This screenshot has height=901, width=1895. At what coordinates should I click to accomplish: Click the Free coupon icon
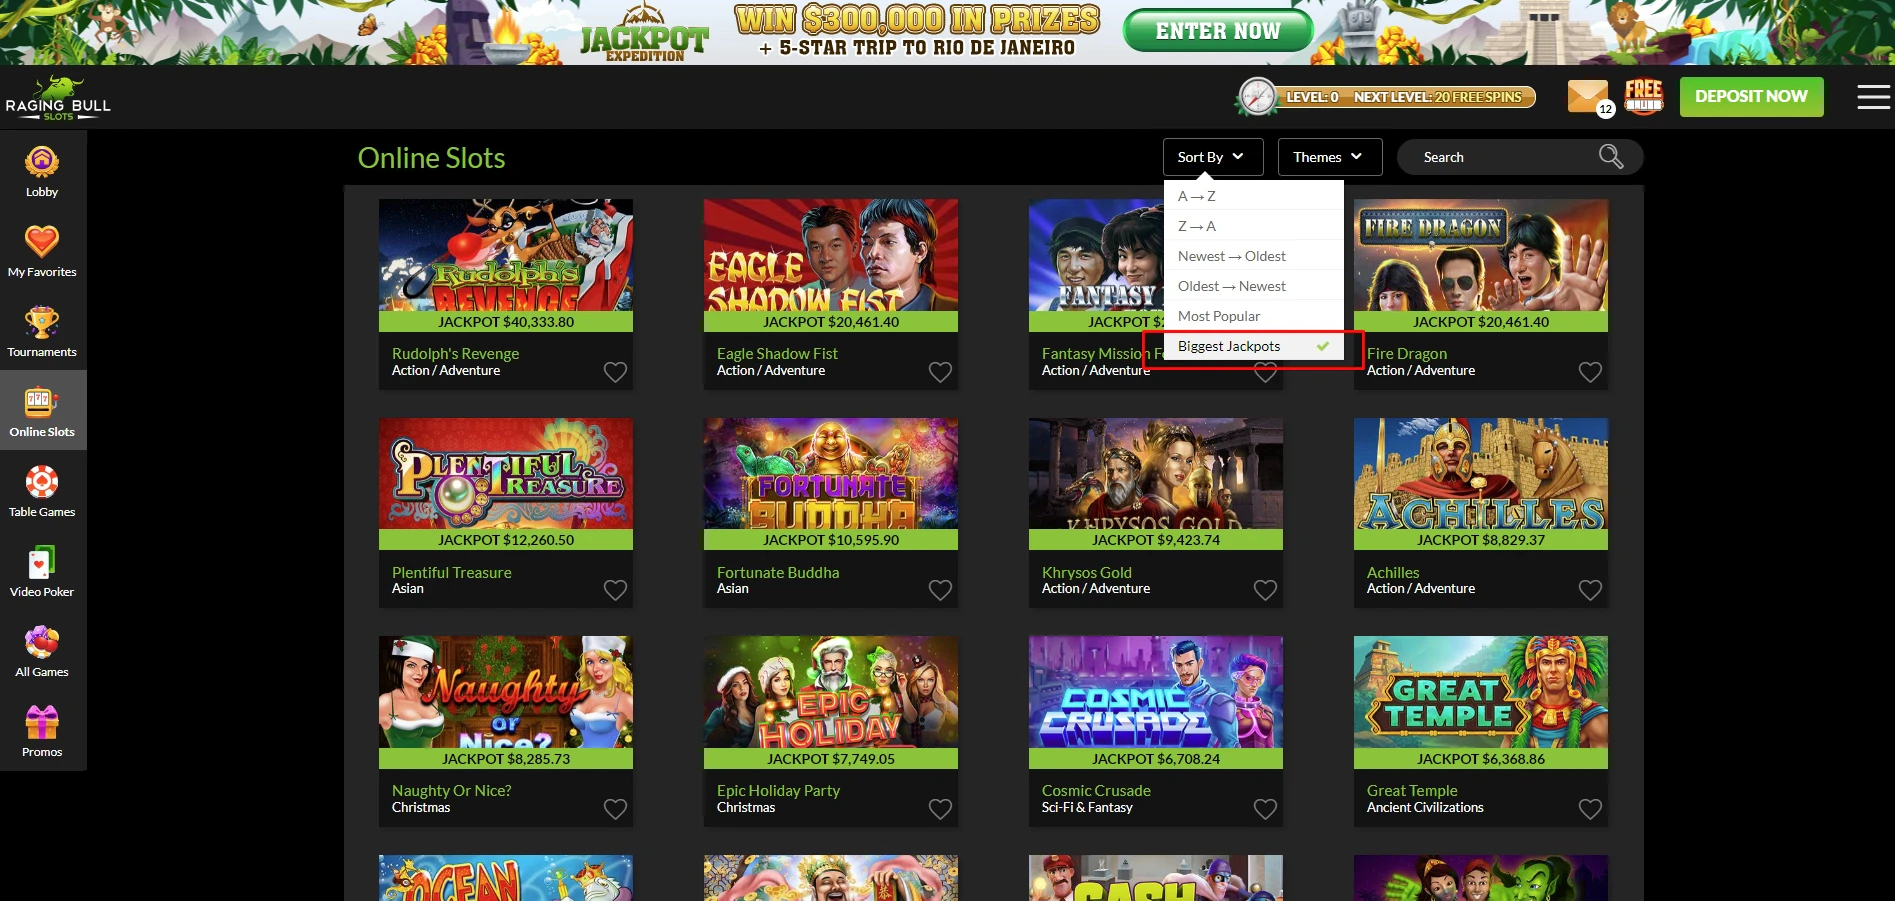pyautogui.click(x=1643, y=96)
